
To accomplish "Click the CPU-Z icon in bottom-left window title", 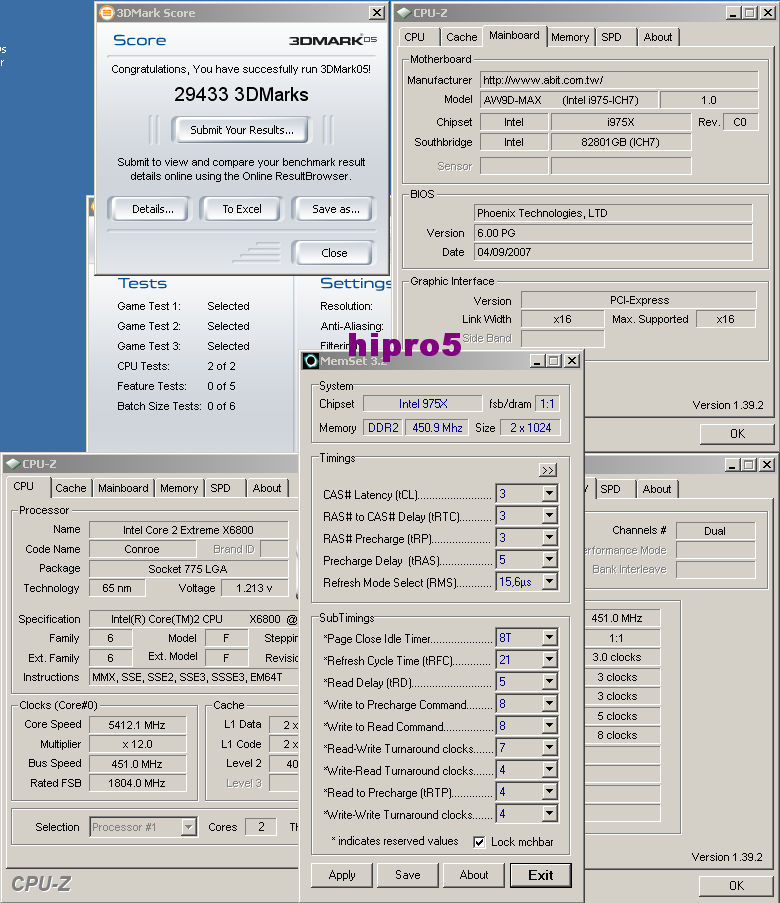I will tap(13, 464).
